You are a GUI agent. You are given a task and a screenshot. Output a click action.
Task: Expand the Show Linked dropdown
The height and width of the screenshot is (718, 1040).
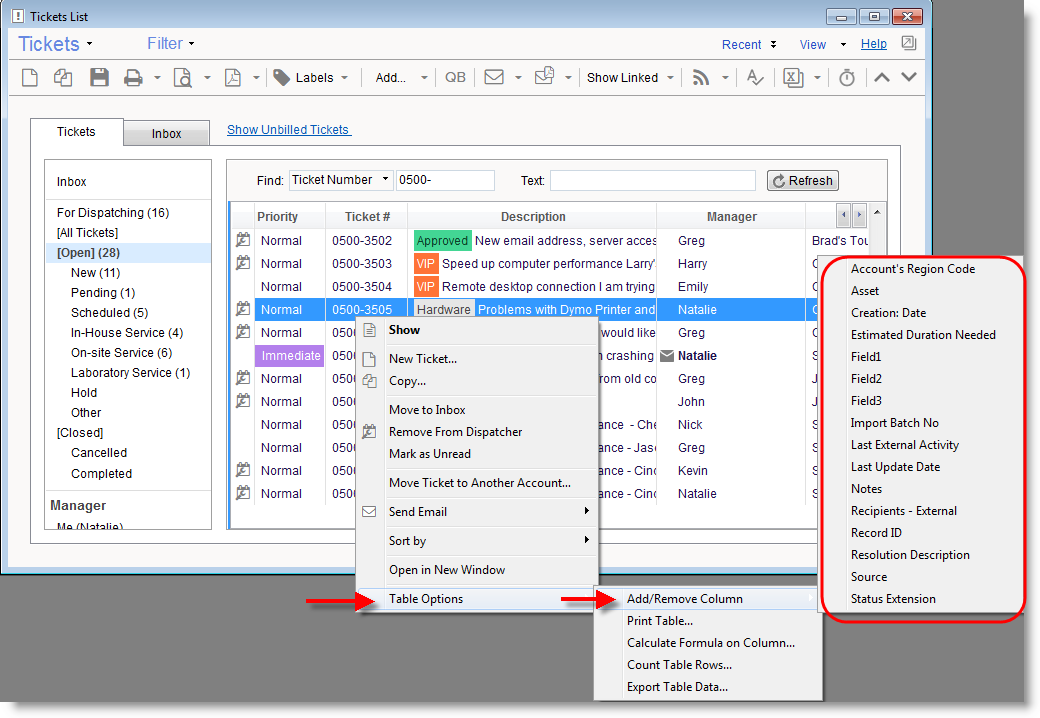click(x=630, y=78)
